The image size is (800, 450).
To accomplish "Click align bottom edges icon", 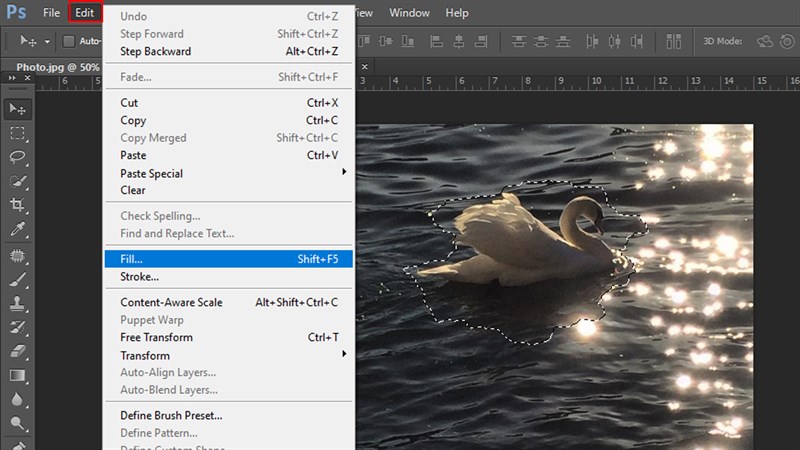I will tap(408, 41).
